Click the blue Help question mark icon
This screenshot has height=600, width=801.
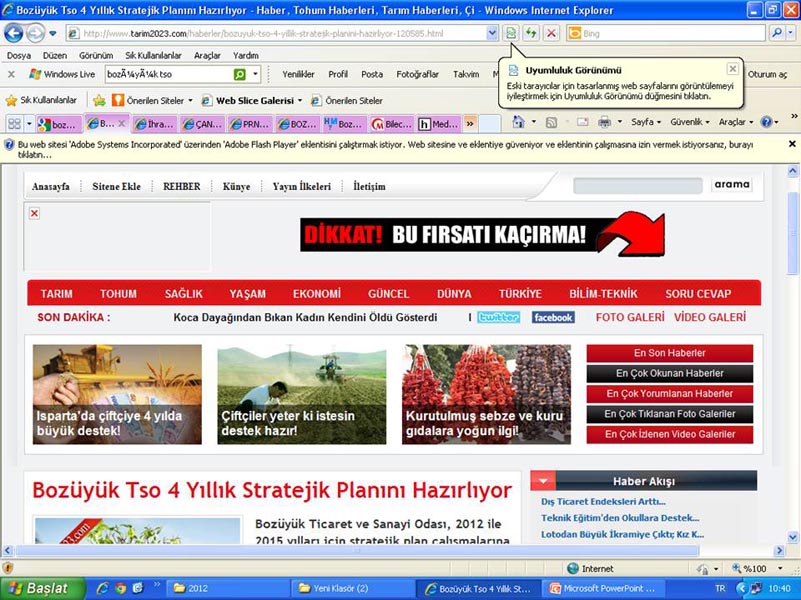tap(766, 122)
